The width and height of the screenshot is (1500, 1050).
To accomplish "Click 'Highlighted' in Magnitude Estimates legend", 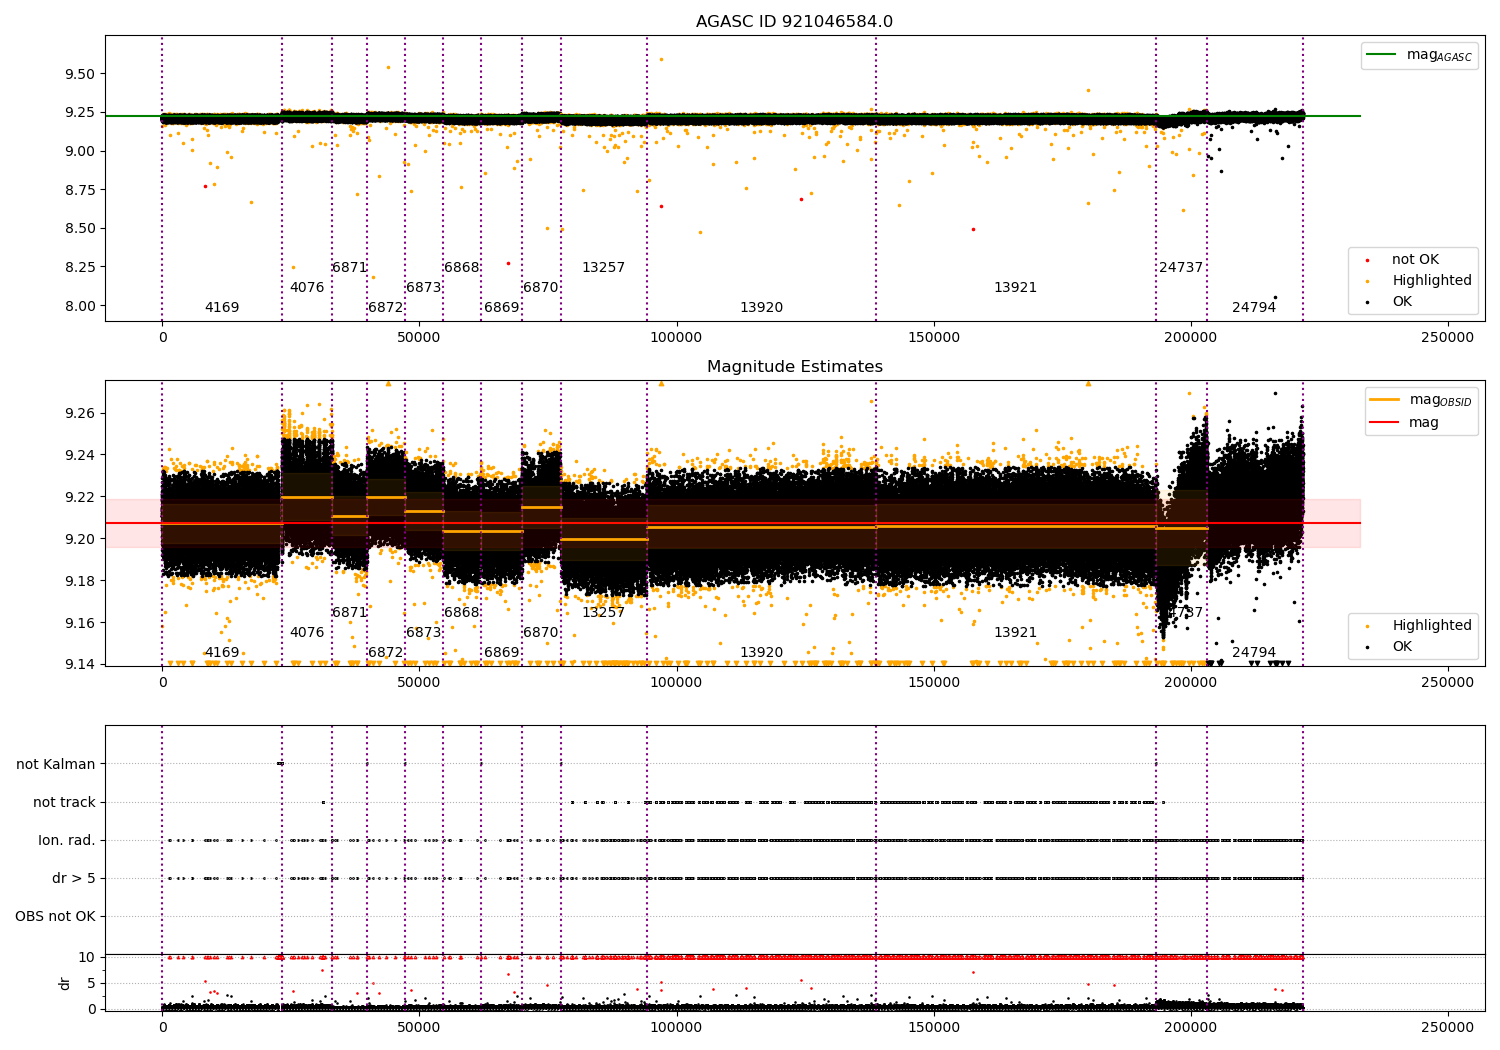I will coord(1432,626).
